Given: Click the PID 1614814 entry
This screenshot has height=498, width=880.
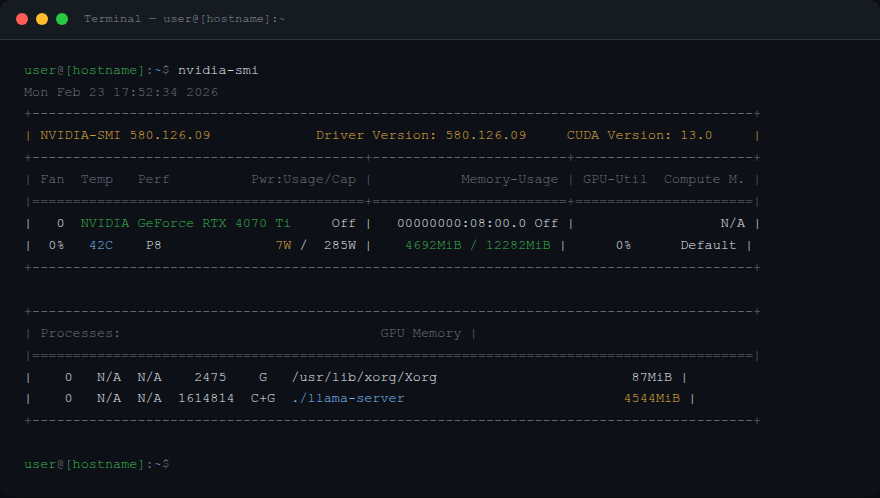Looking at the screenshot, I should point(206,399).
